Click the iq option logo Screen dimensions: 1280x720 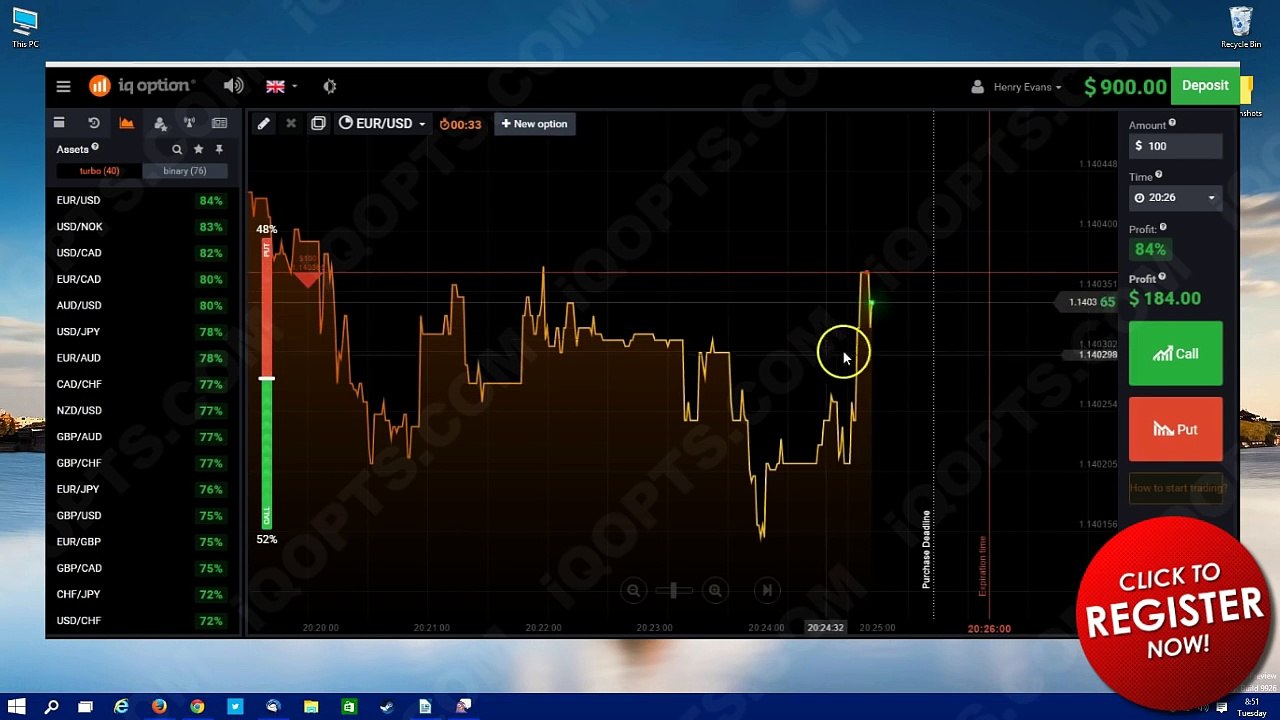pyautogui.click(x=141, y=86)
